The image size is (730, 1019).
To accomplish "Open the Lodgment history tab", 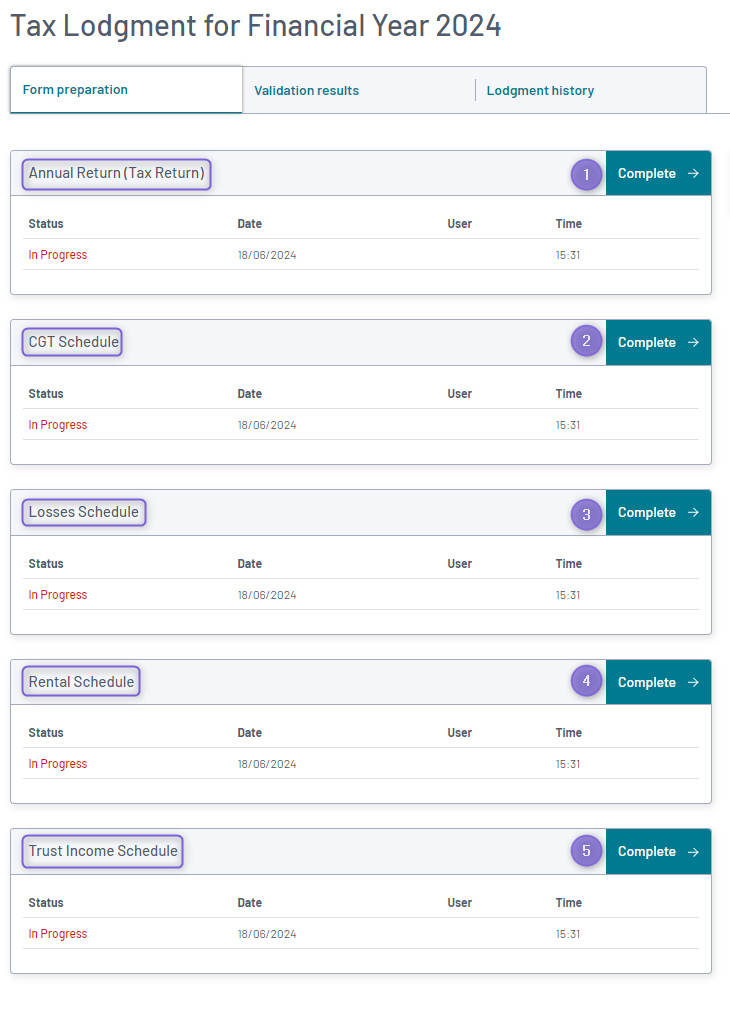I will (540, 91).
